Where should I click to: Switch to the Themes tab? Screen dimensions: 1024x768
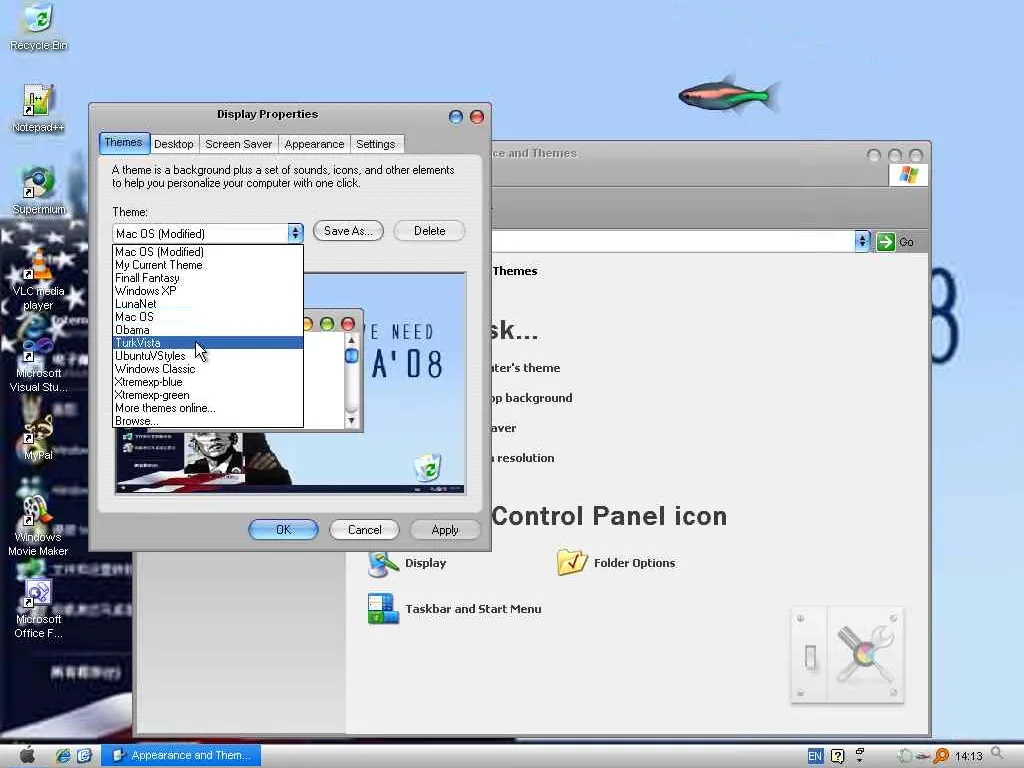coord(123,142)
